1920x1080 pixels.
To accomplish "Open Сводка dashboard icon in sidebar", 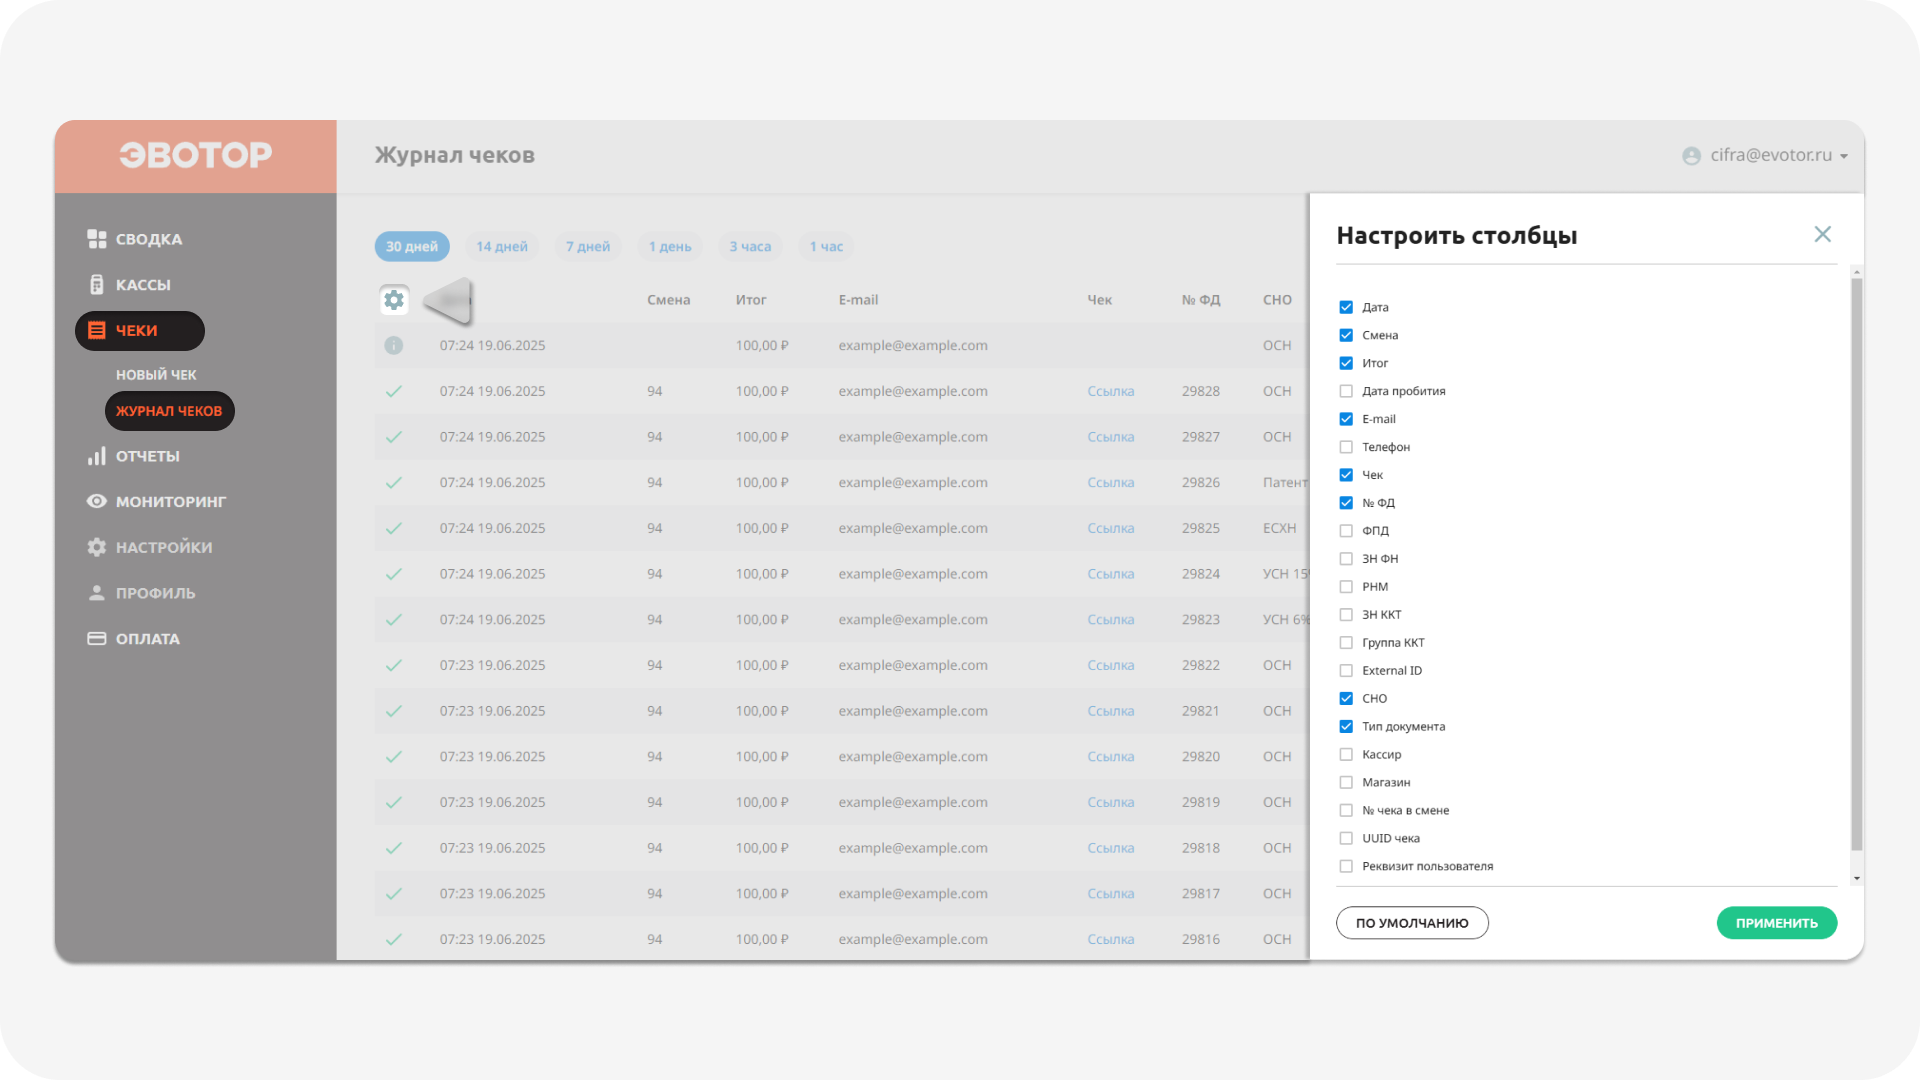I will click(x=97, y=239).
